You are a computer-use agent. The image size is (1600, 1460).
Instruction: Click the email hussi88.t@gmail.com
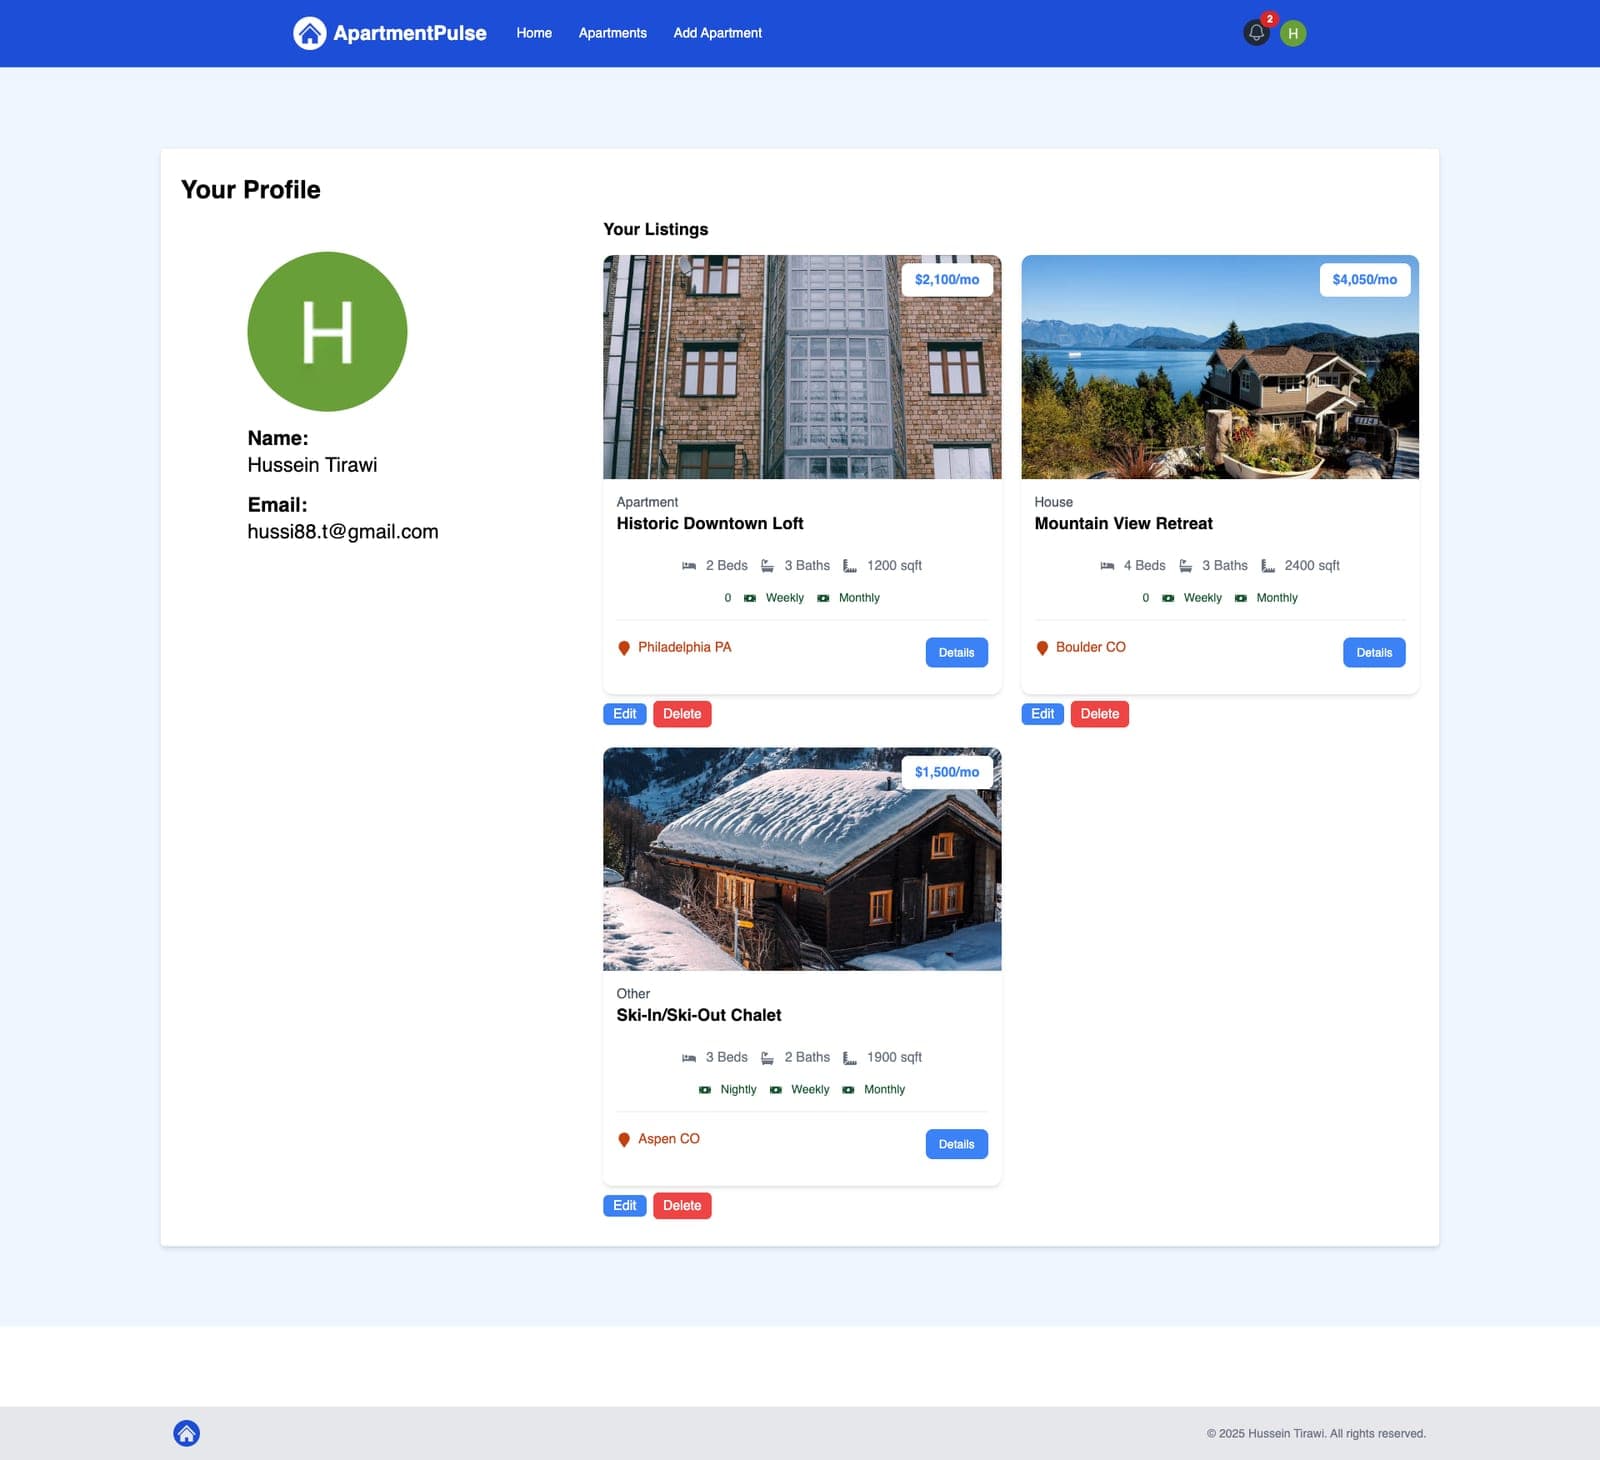pos(343,532)
